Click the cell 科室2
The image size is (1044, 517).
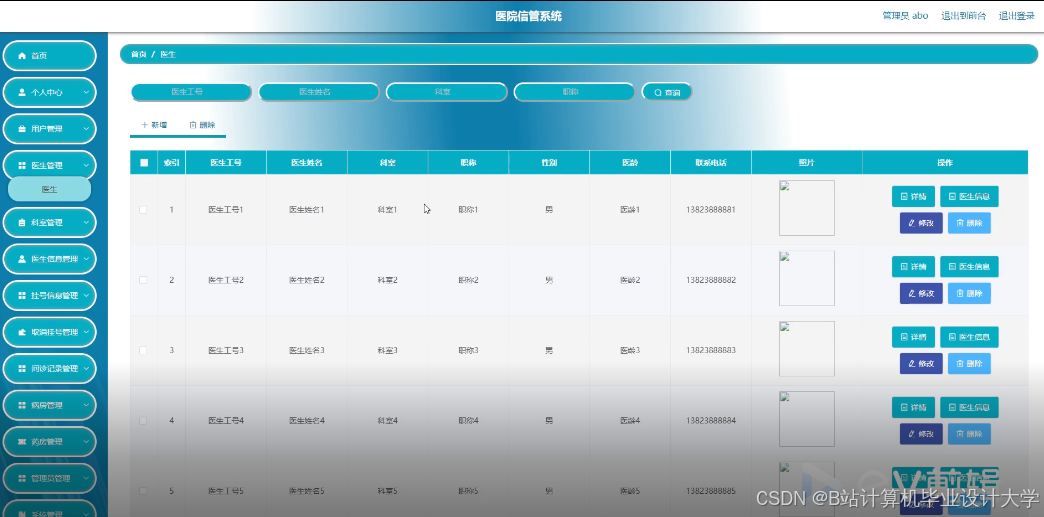coord(388,280)
